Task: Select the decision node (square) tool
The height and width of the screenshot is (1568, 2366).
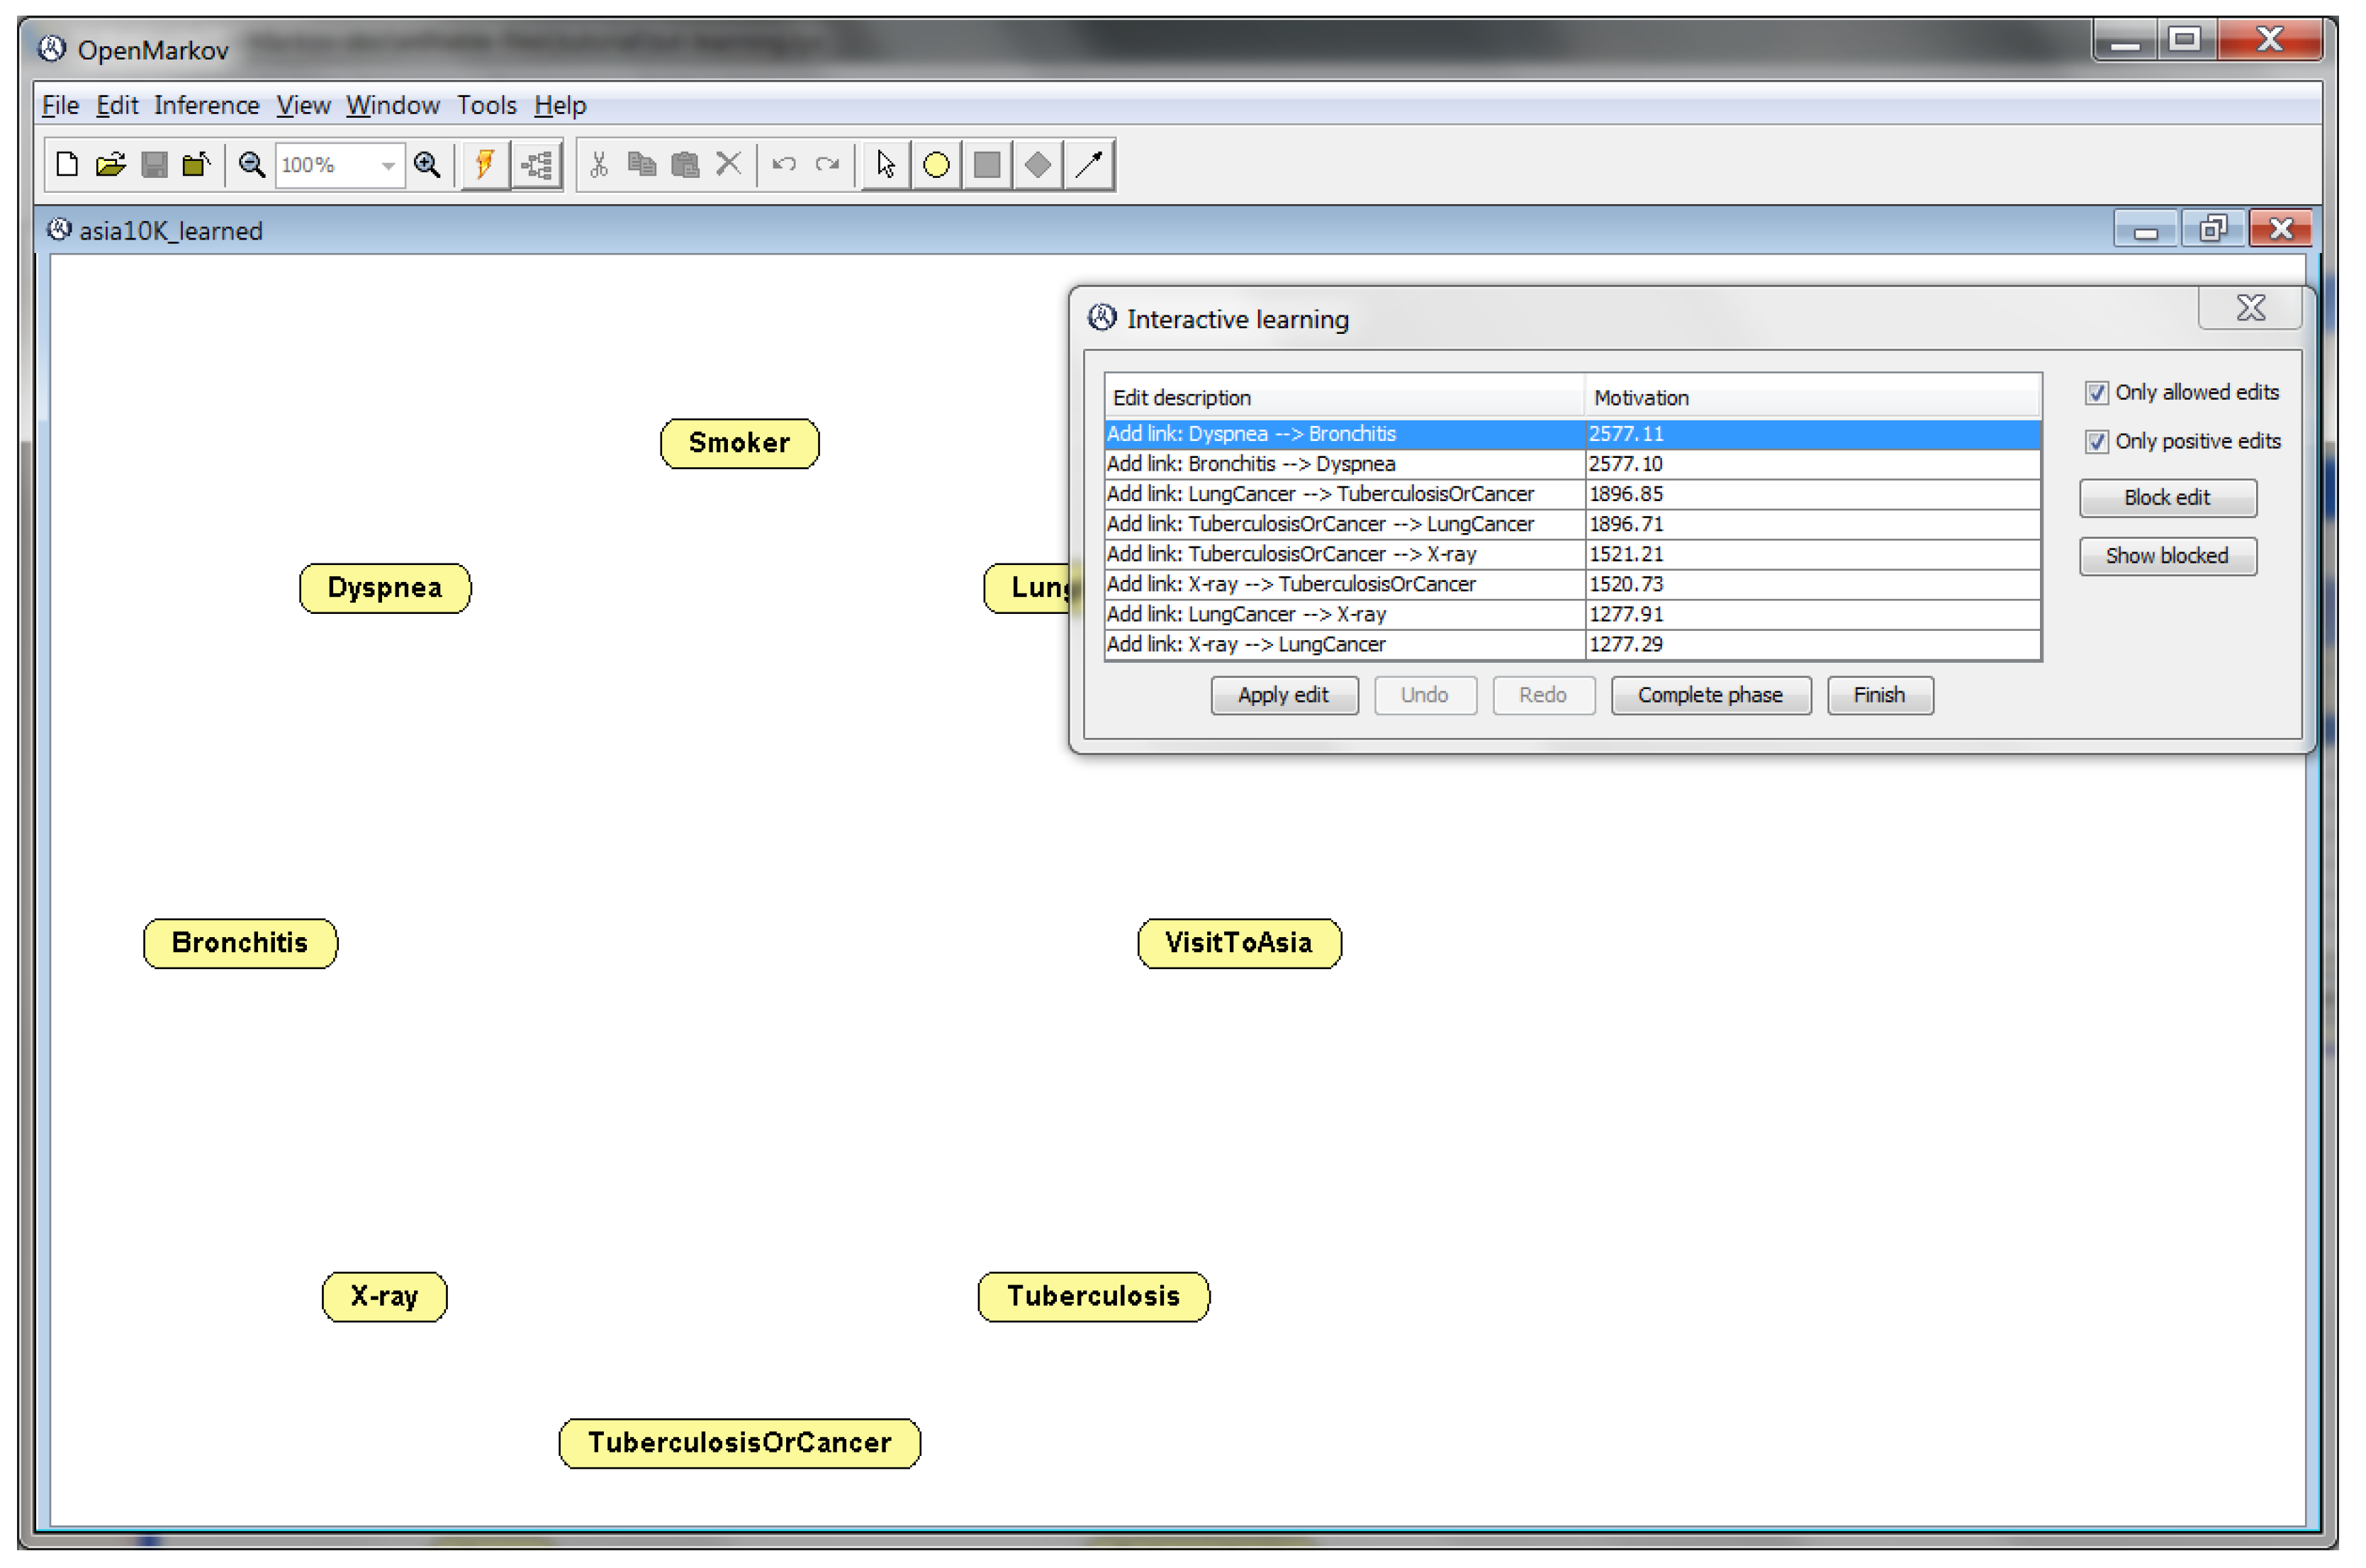Action: point(988,165)
